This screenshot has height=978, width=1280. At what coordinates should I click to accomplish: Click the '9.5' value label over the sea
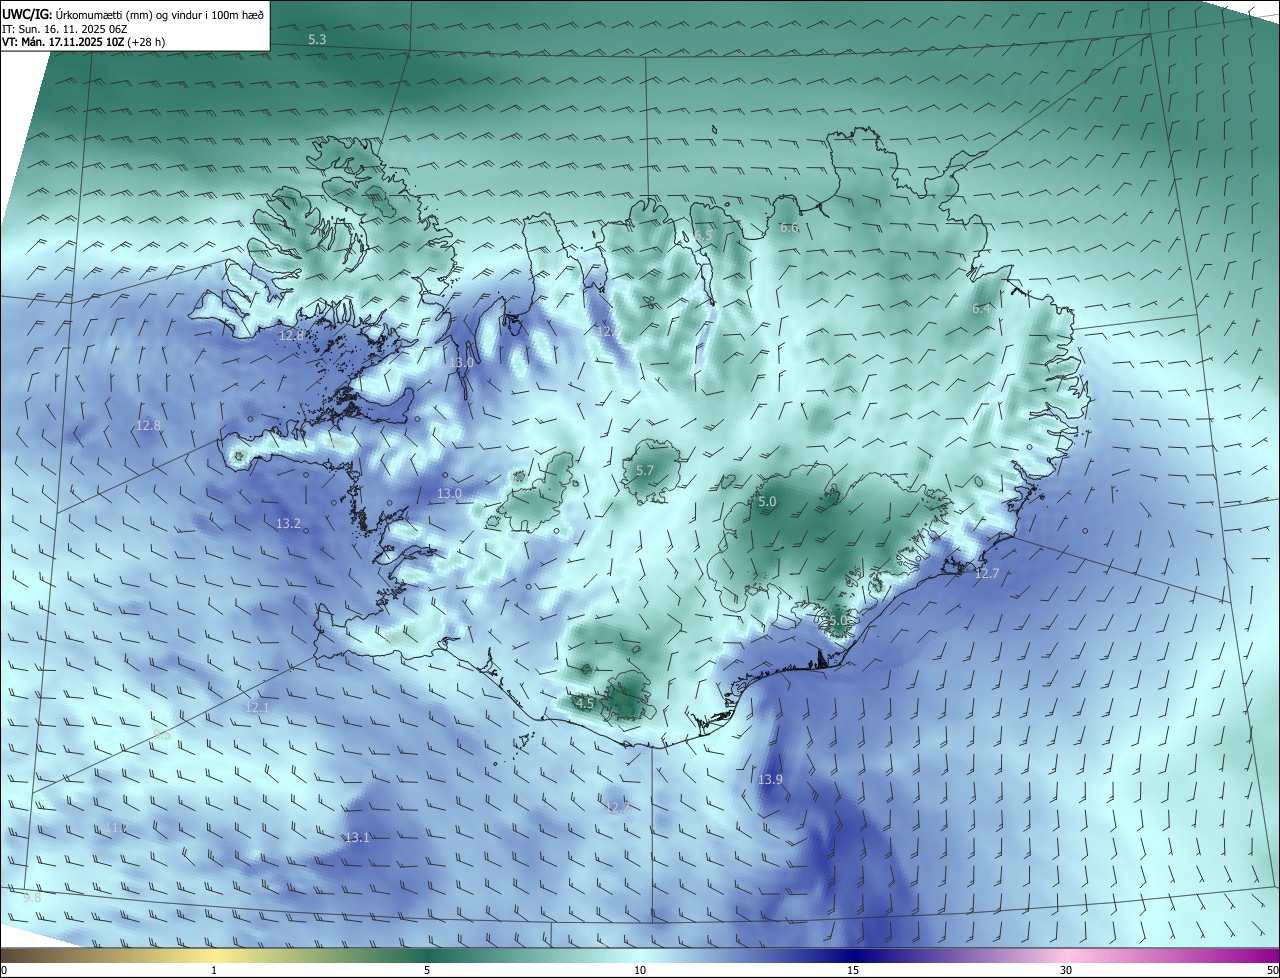point(162,735)
